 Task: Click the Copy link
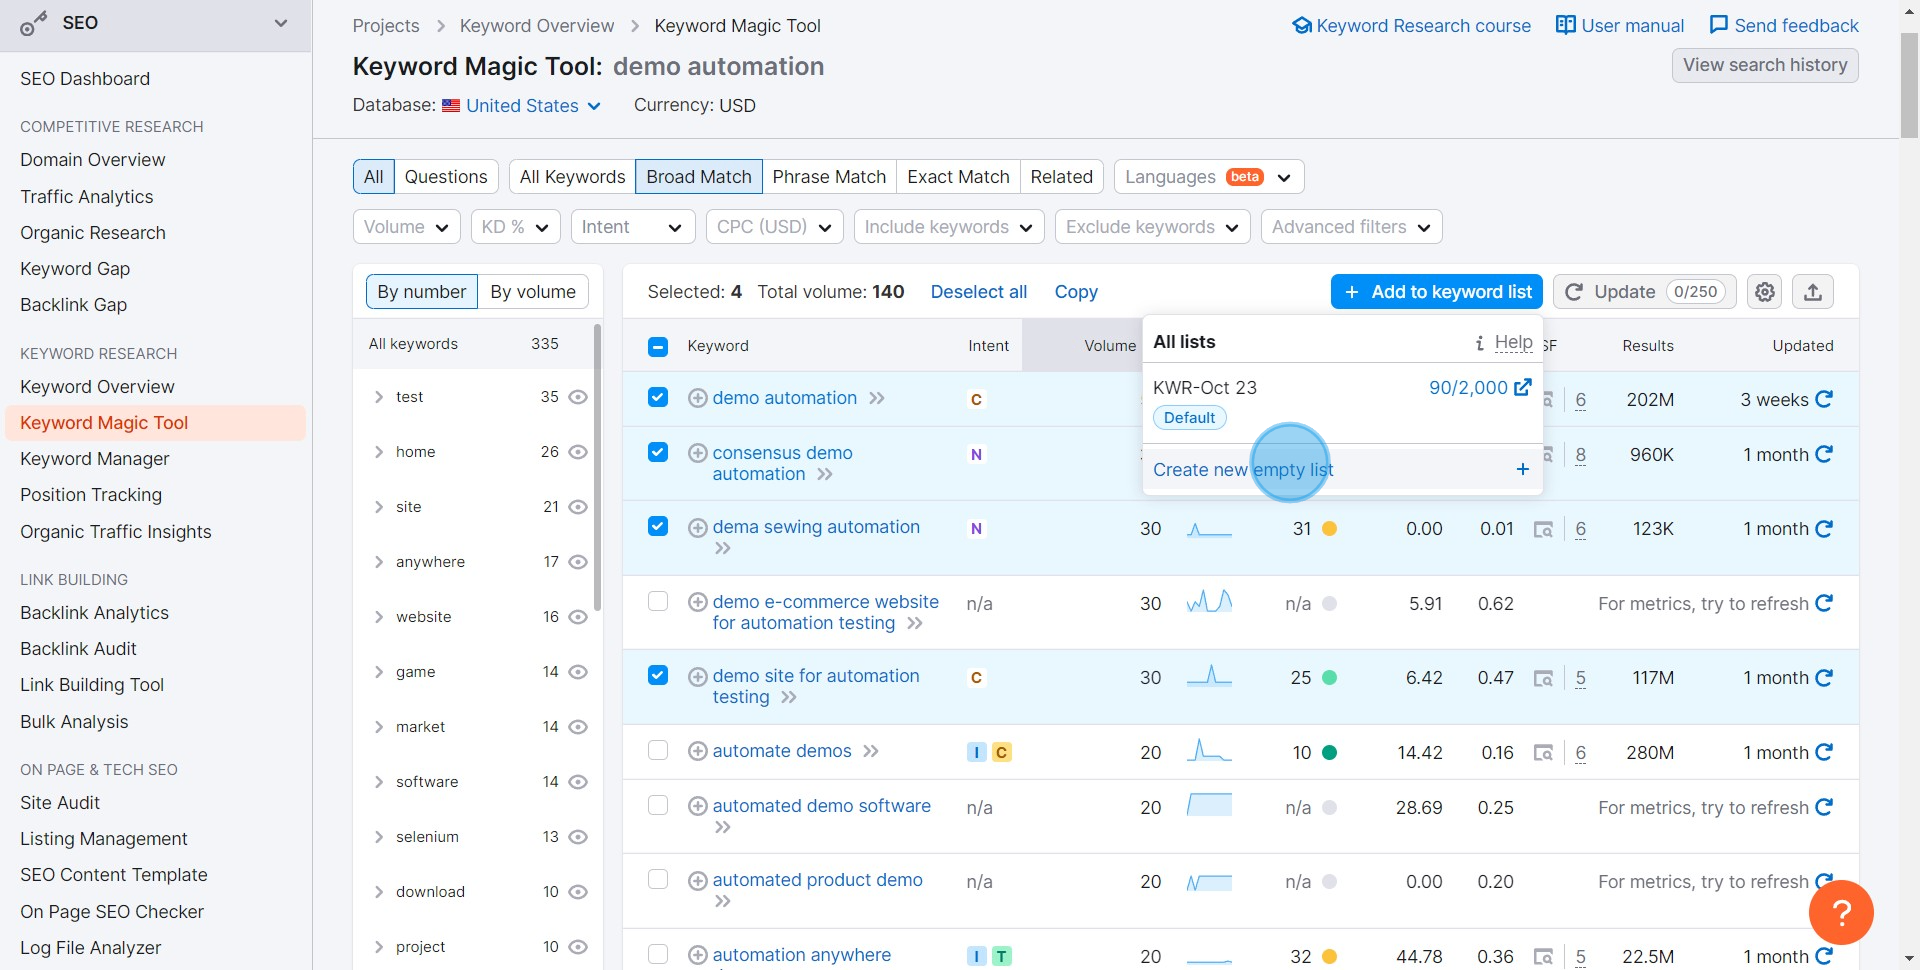[1076, 292]
